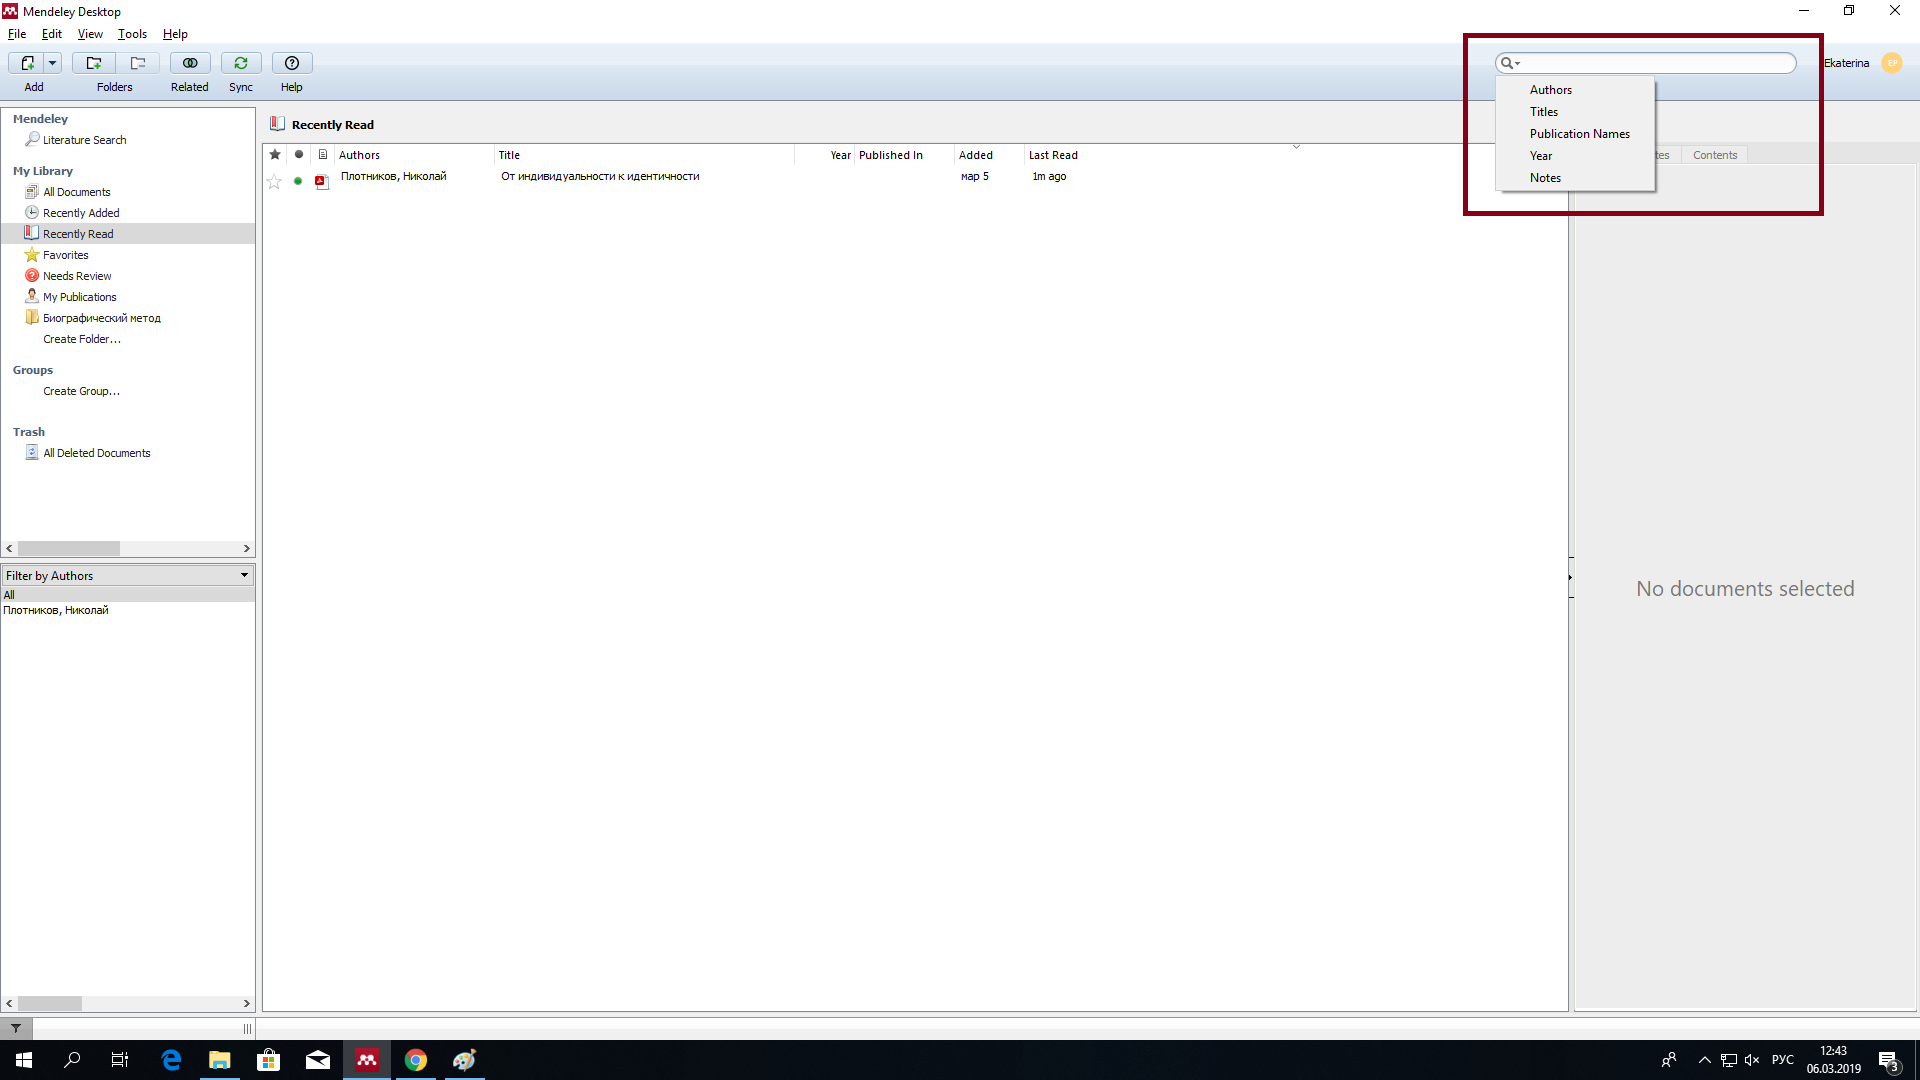The width and height of the screenshot is (1920, 1080).
Task: Click the filter funnel icon at bottom left
Action: click(16, 1028)
